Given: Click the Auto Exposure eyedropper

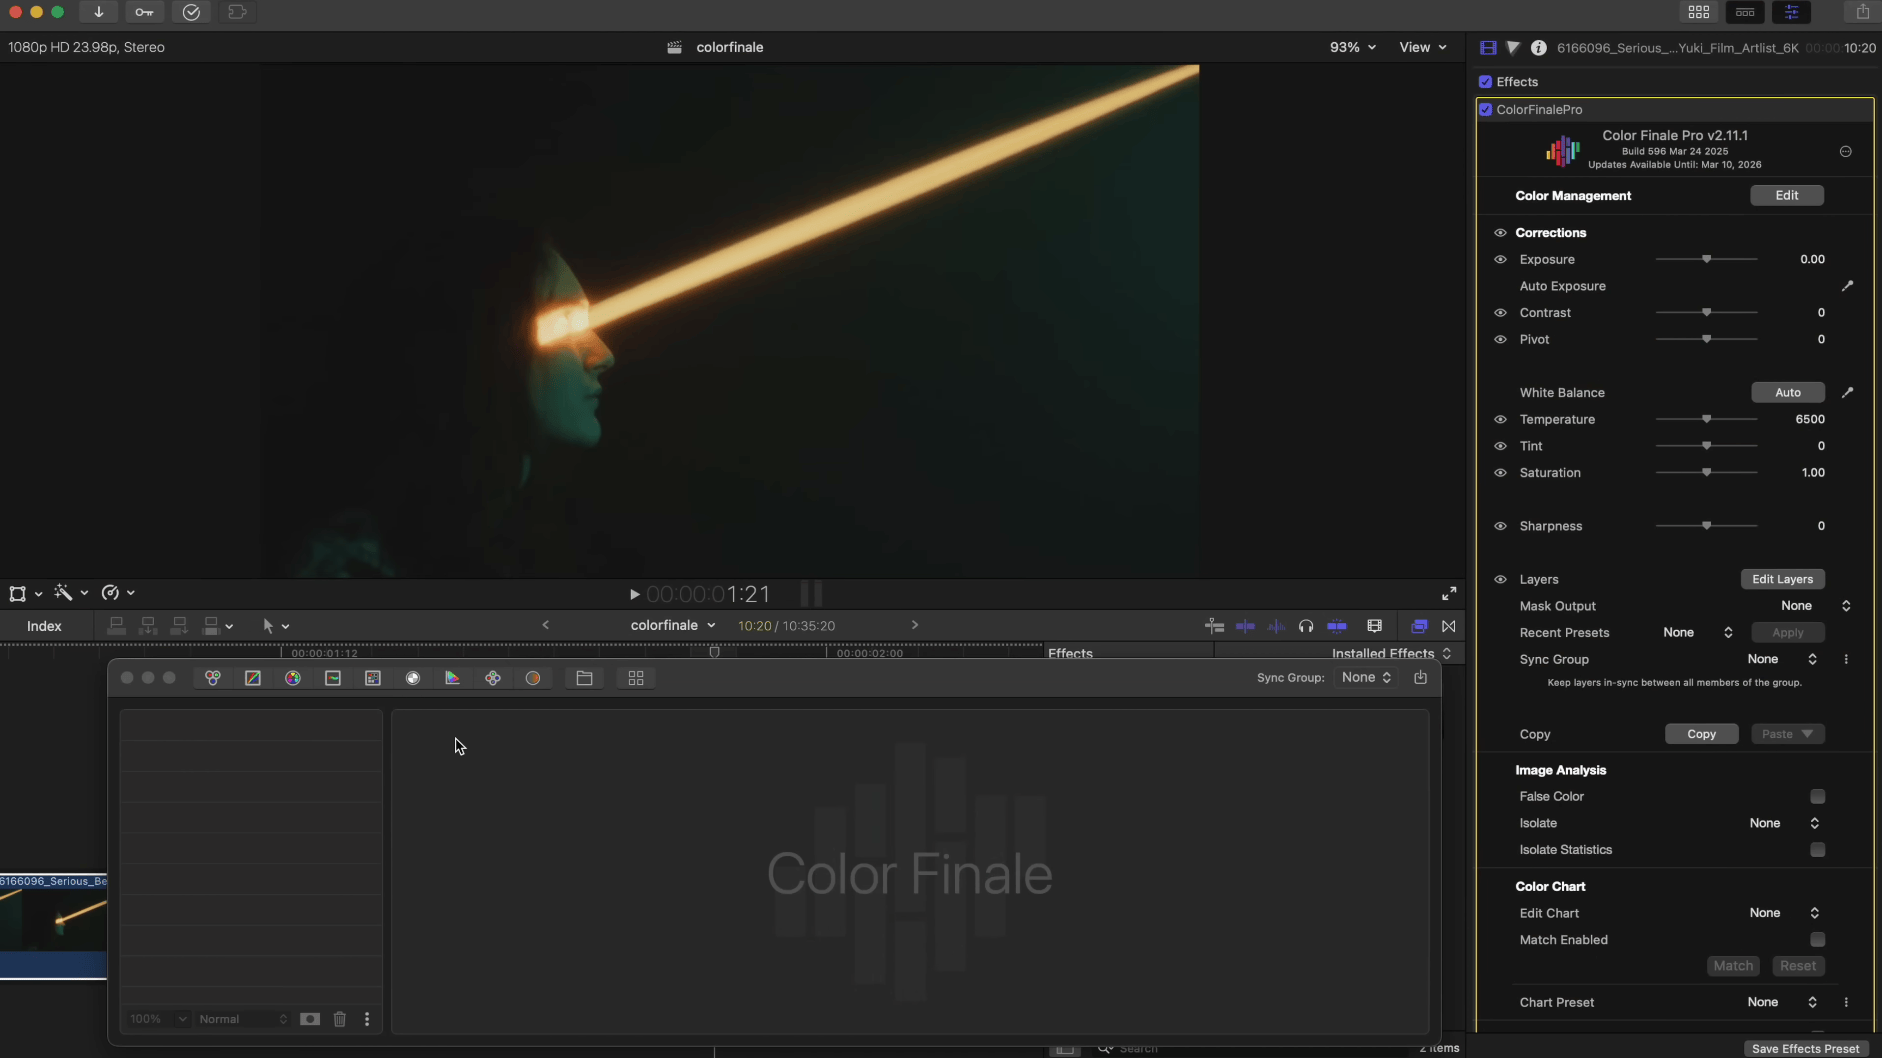Looking at the screenshot, I should pyautogui.click(x=1847, y=286).
